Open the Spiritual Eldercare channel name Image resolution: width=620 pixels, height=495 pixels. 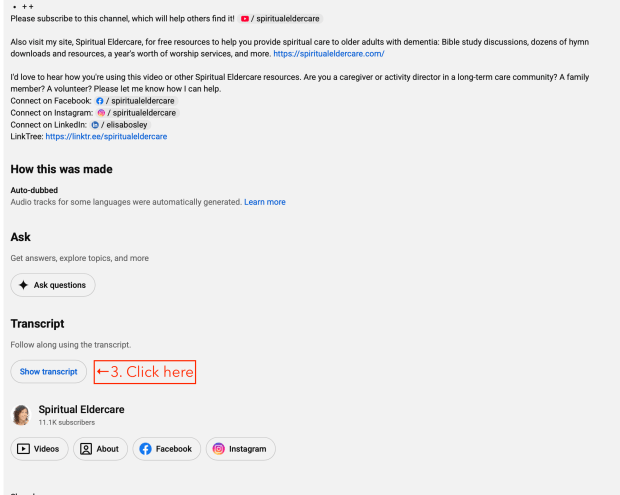tap(81, 410)
